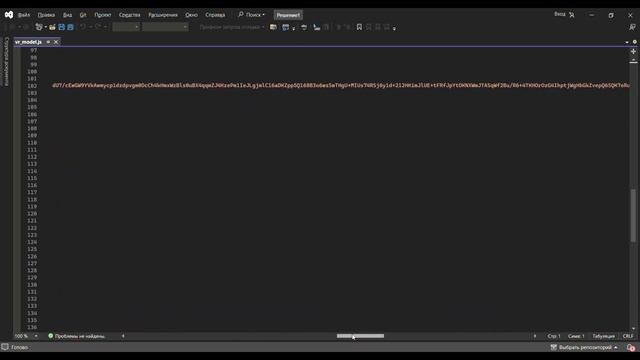
Task: Click Выбрать репозиторий in status bar
Action: tap(584, 347)
